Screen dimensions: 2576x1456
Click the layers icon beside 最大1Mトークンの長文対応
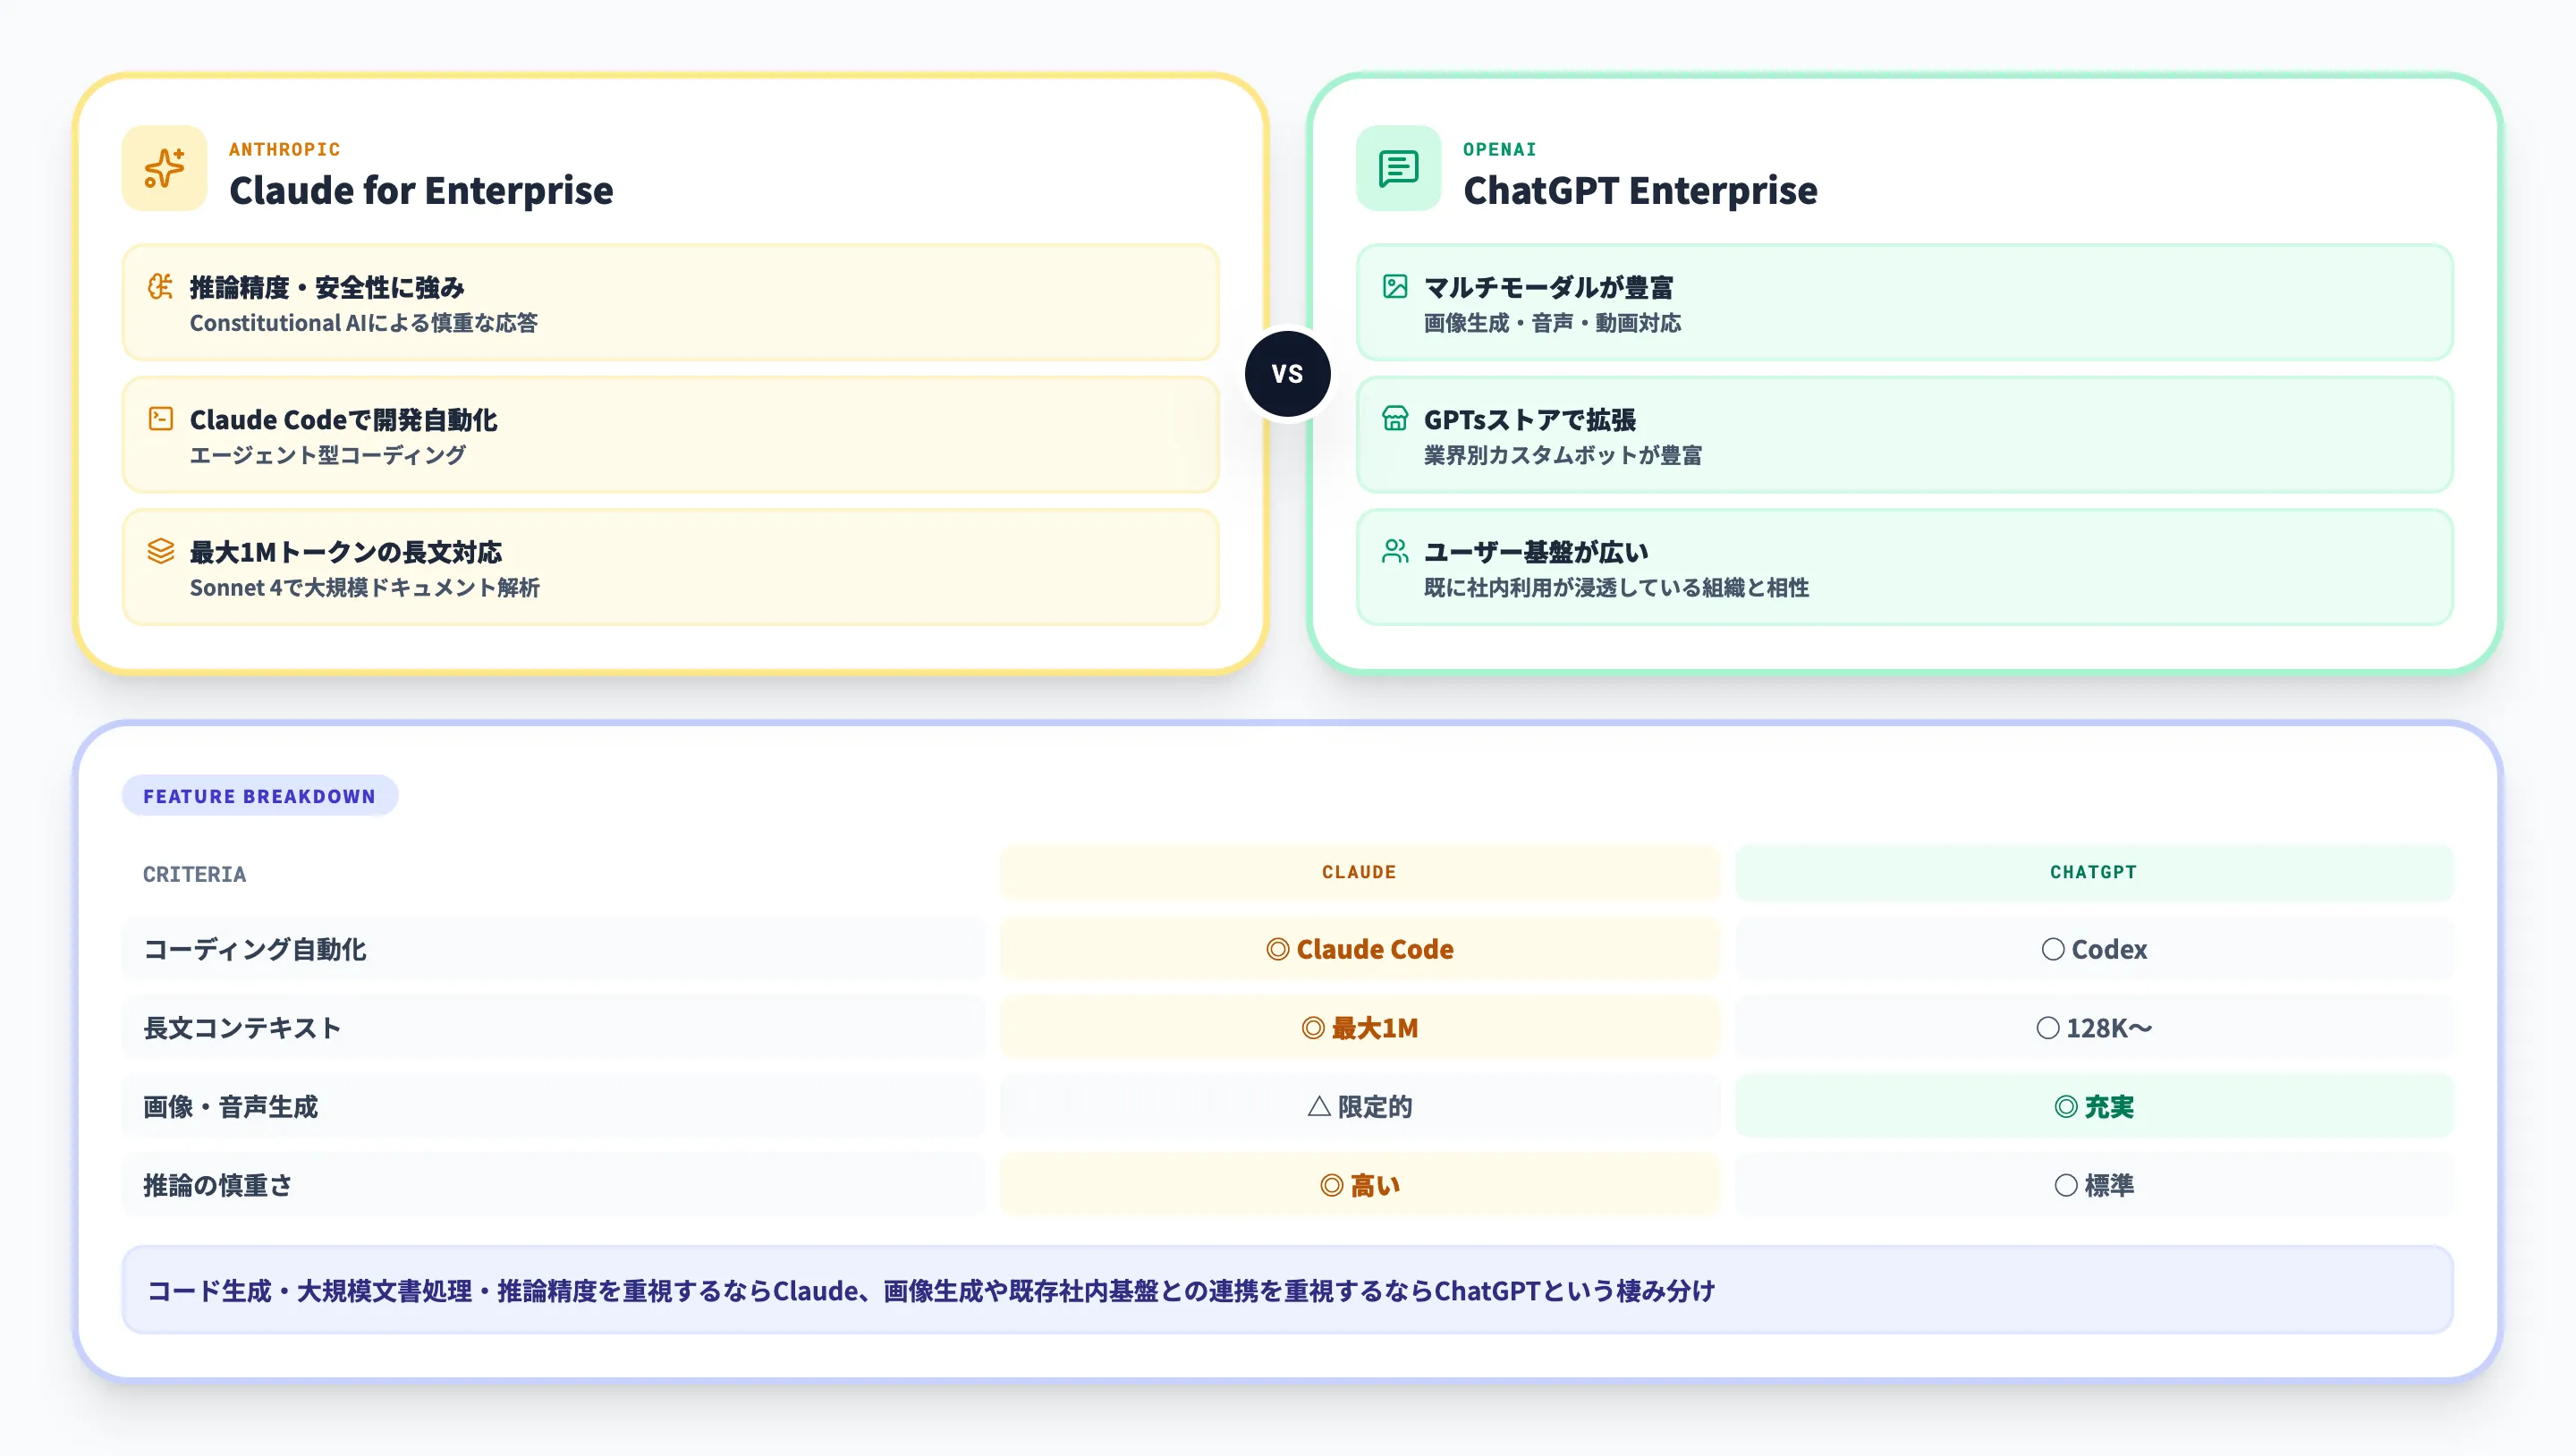(x=161, y=551)
